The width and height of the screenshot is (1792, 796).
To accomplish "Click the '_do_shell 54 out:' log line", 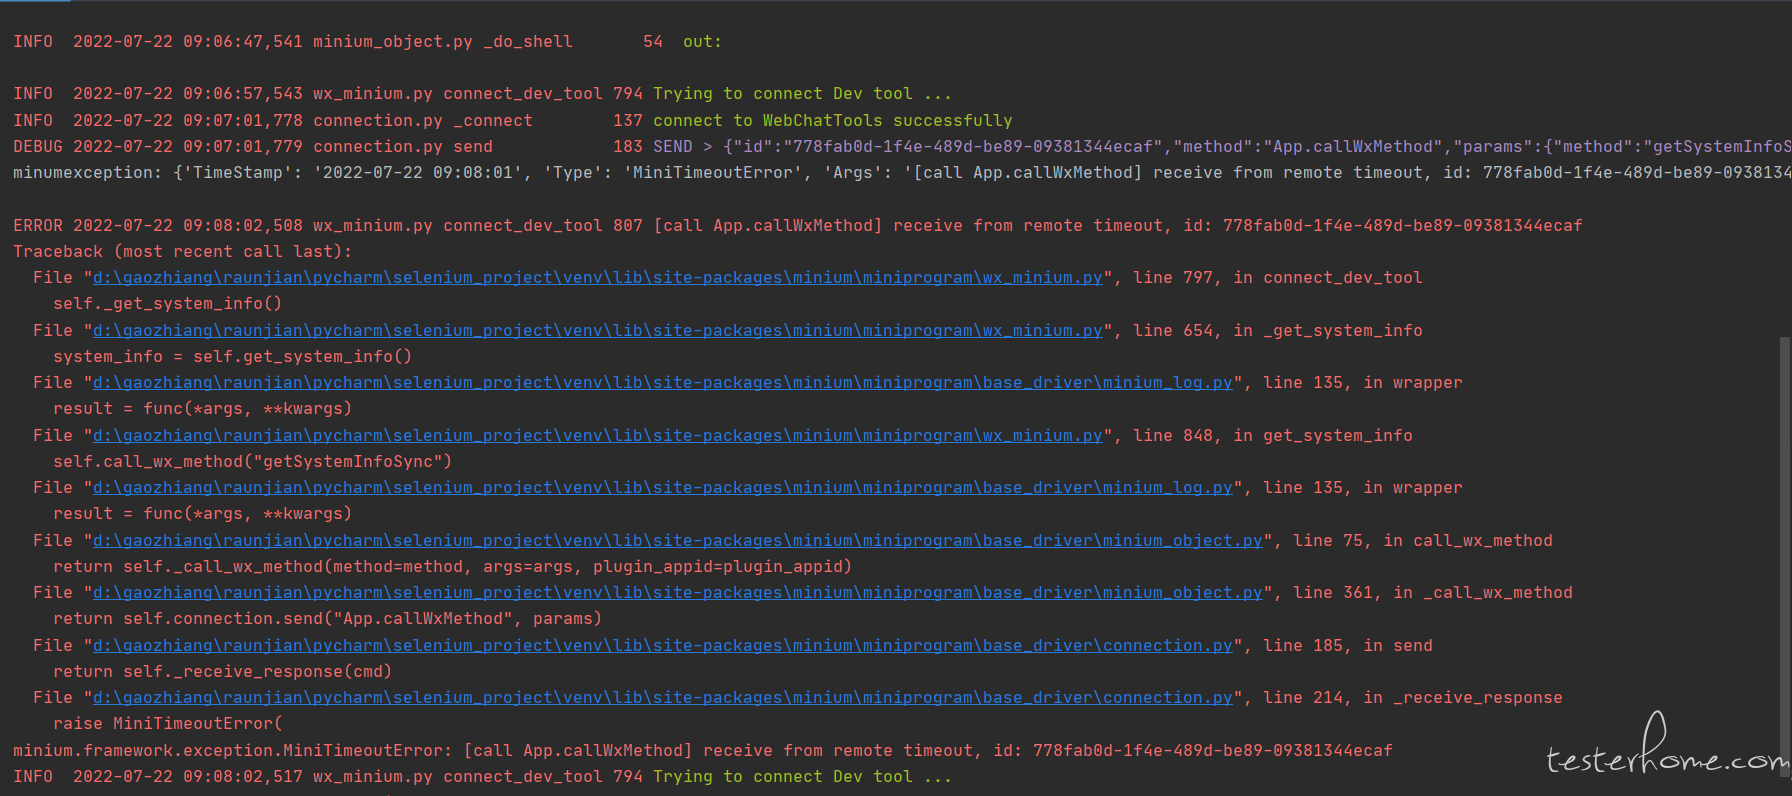I will (x=368, y=42).
